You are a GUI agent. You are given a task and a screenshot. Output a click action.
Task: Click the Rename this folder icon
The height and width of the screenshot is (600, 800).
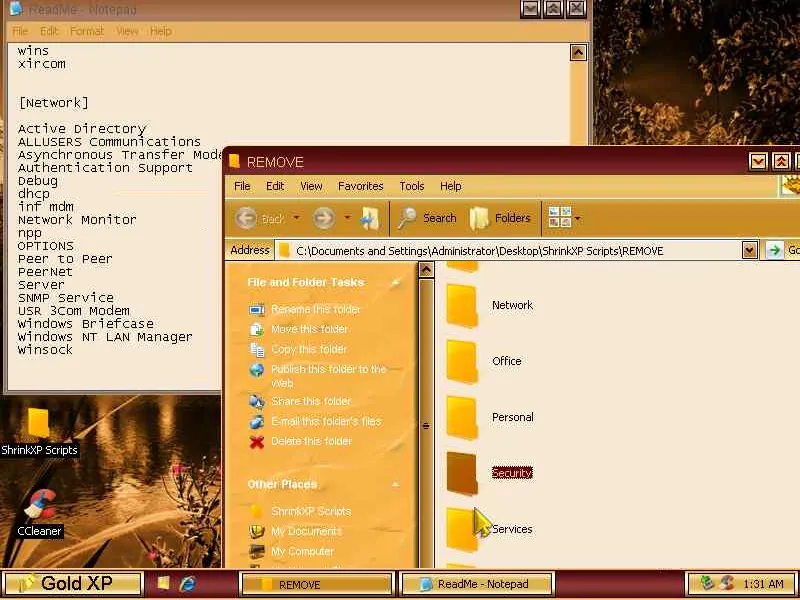[257, 310]
